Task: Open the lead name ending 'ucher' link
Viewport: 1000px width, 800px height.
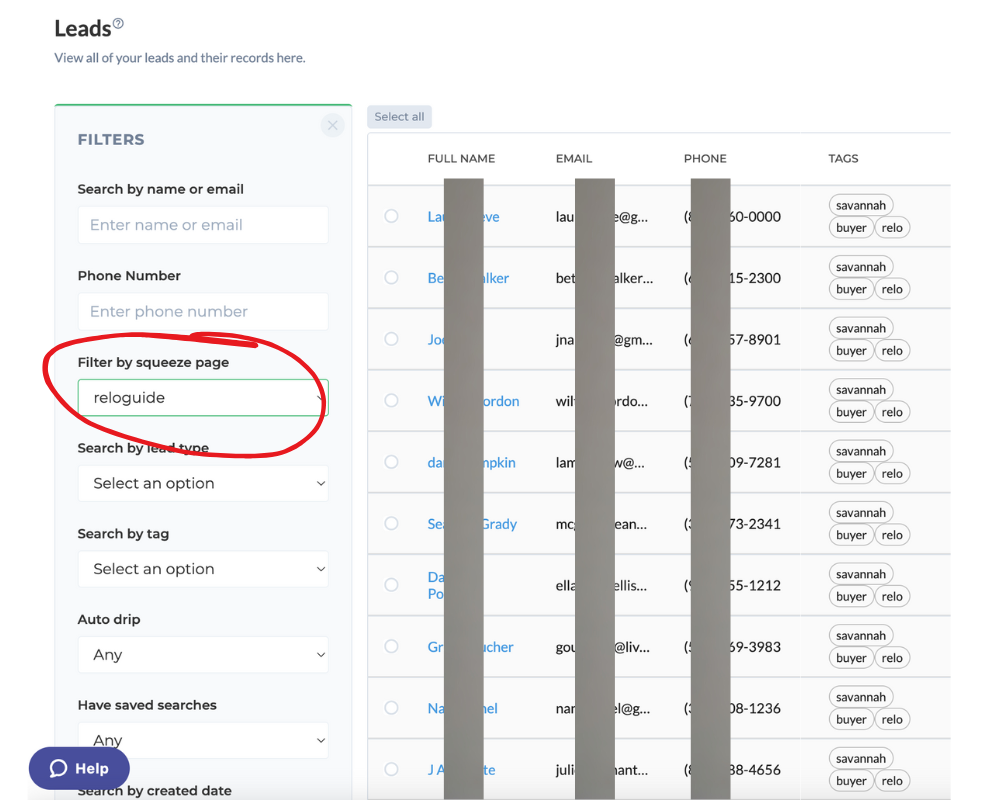Action: (x=470, y=647)
